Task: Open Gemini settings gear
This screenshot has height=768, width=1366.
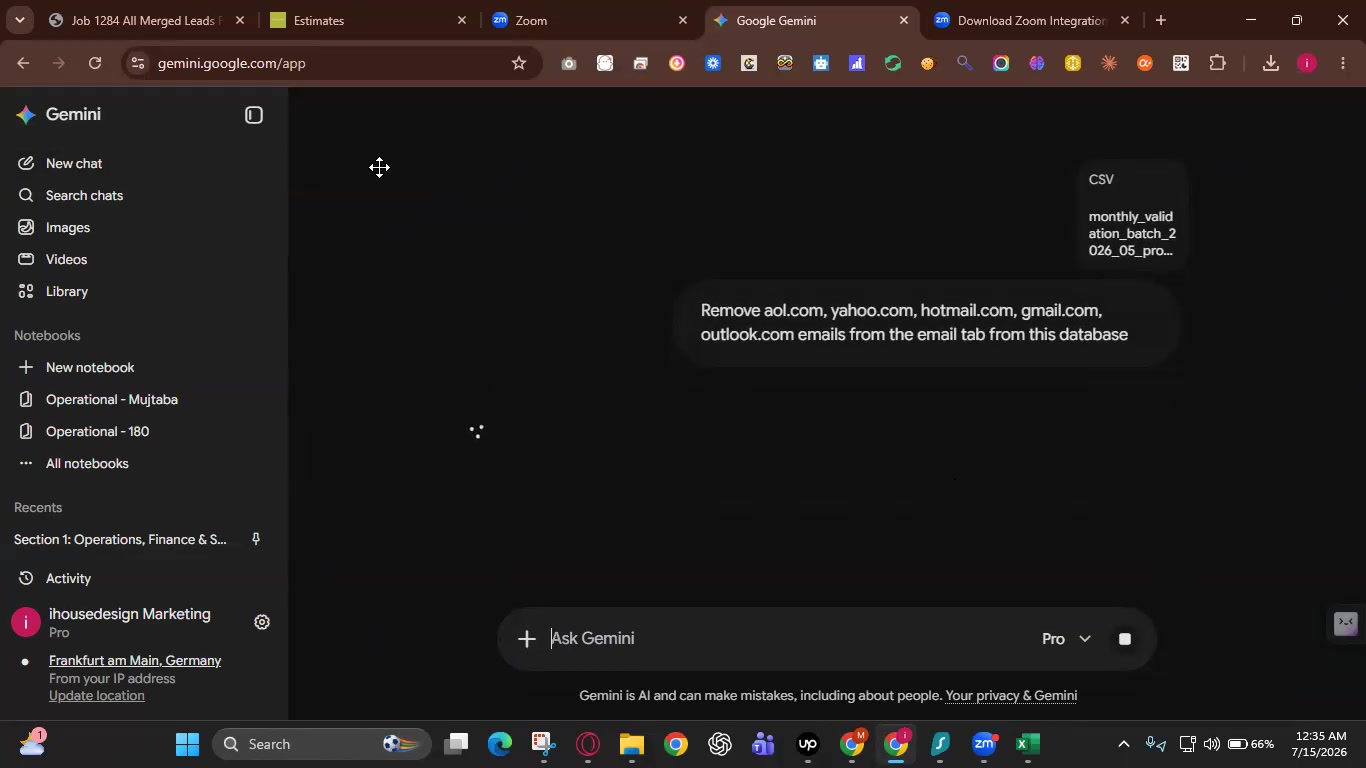Action: [x=262, y=622]
